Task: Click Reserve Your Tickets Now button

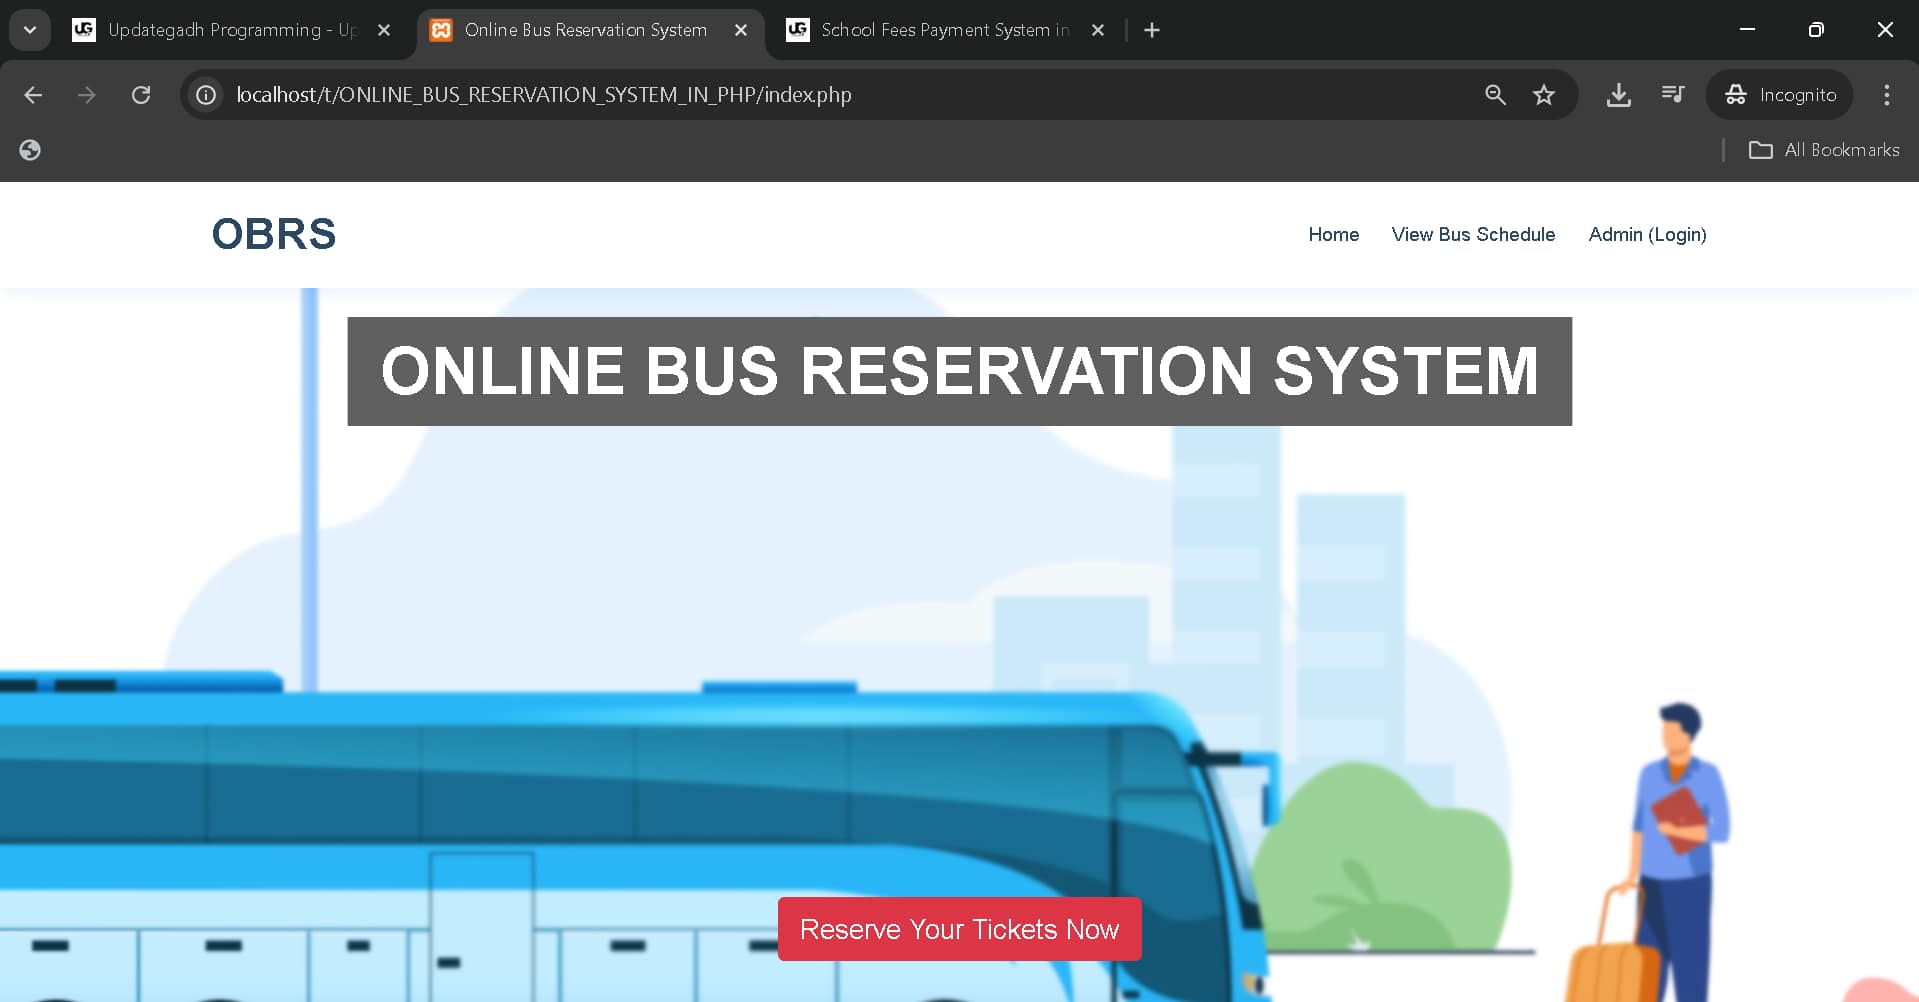Action: point(958,928)
